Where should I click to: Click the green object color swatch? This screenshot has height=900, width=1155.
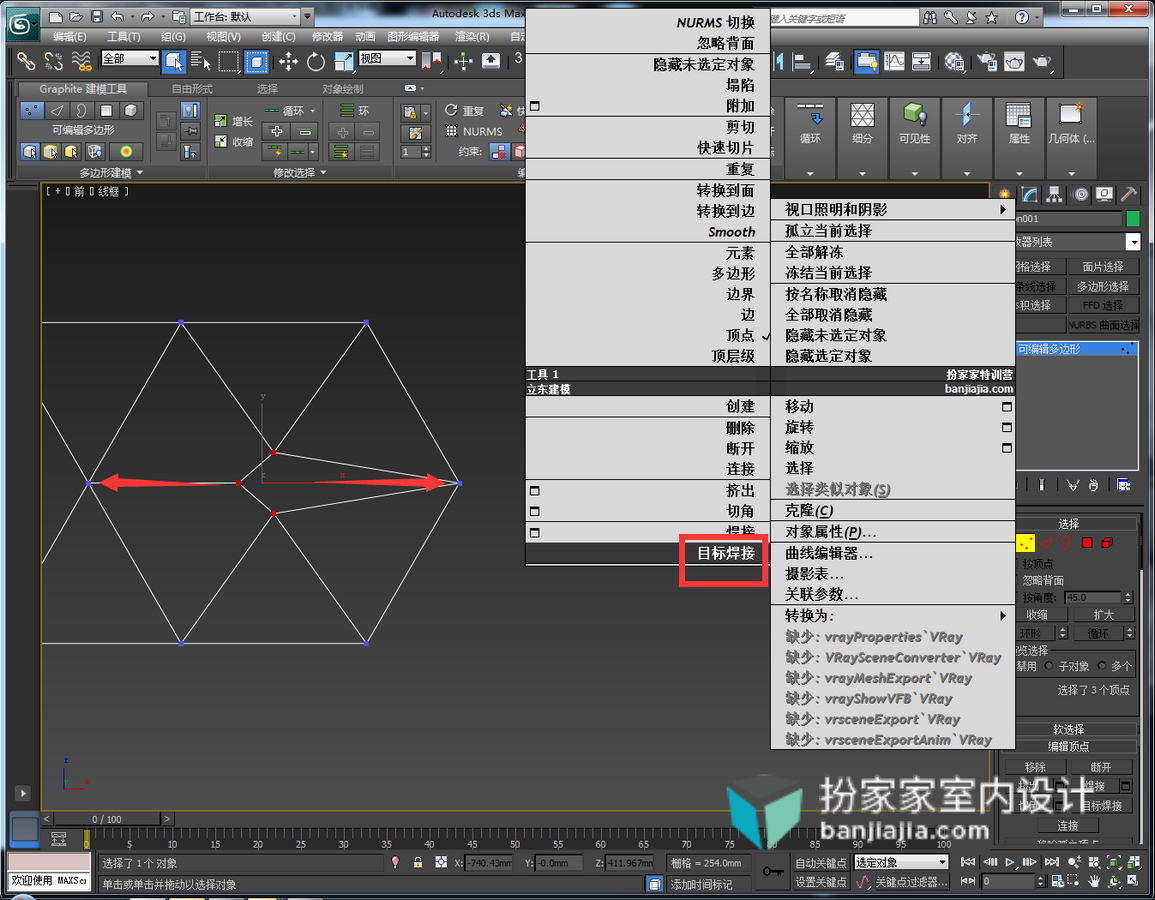click(1132, 219)
